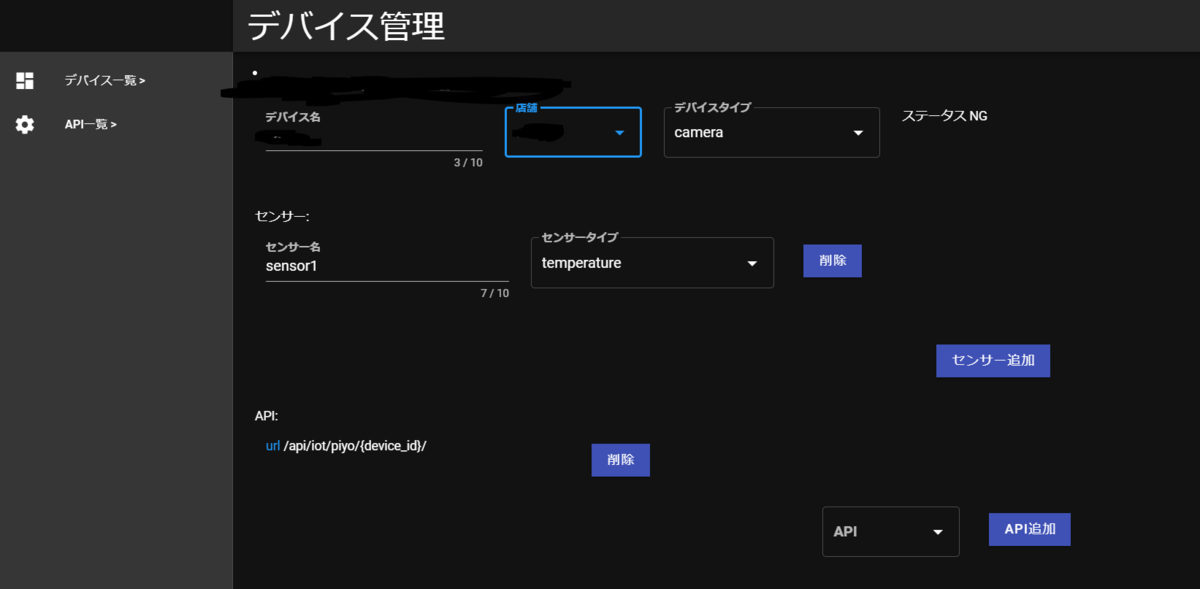
Task: Click the url /api/iot/piyo/{device_id}/ text
Action: [x=346, y=446]
